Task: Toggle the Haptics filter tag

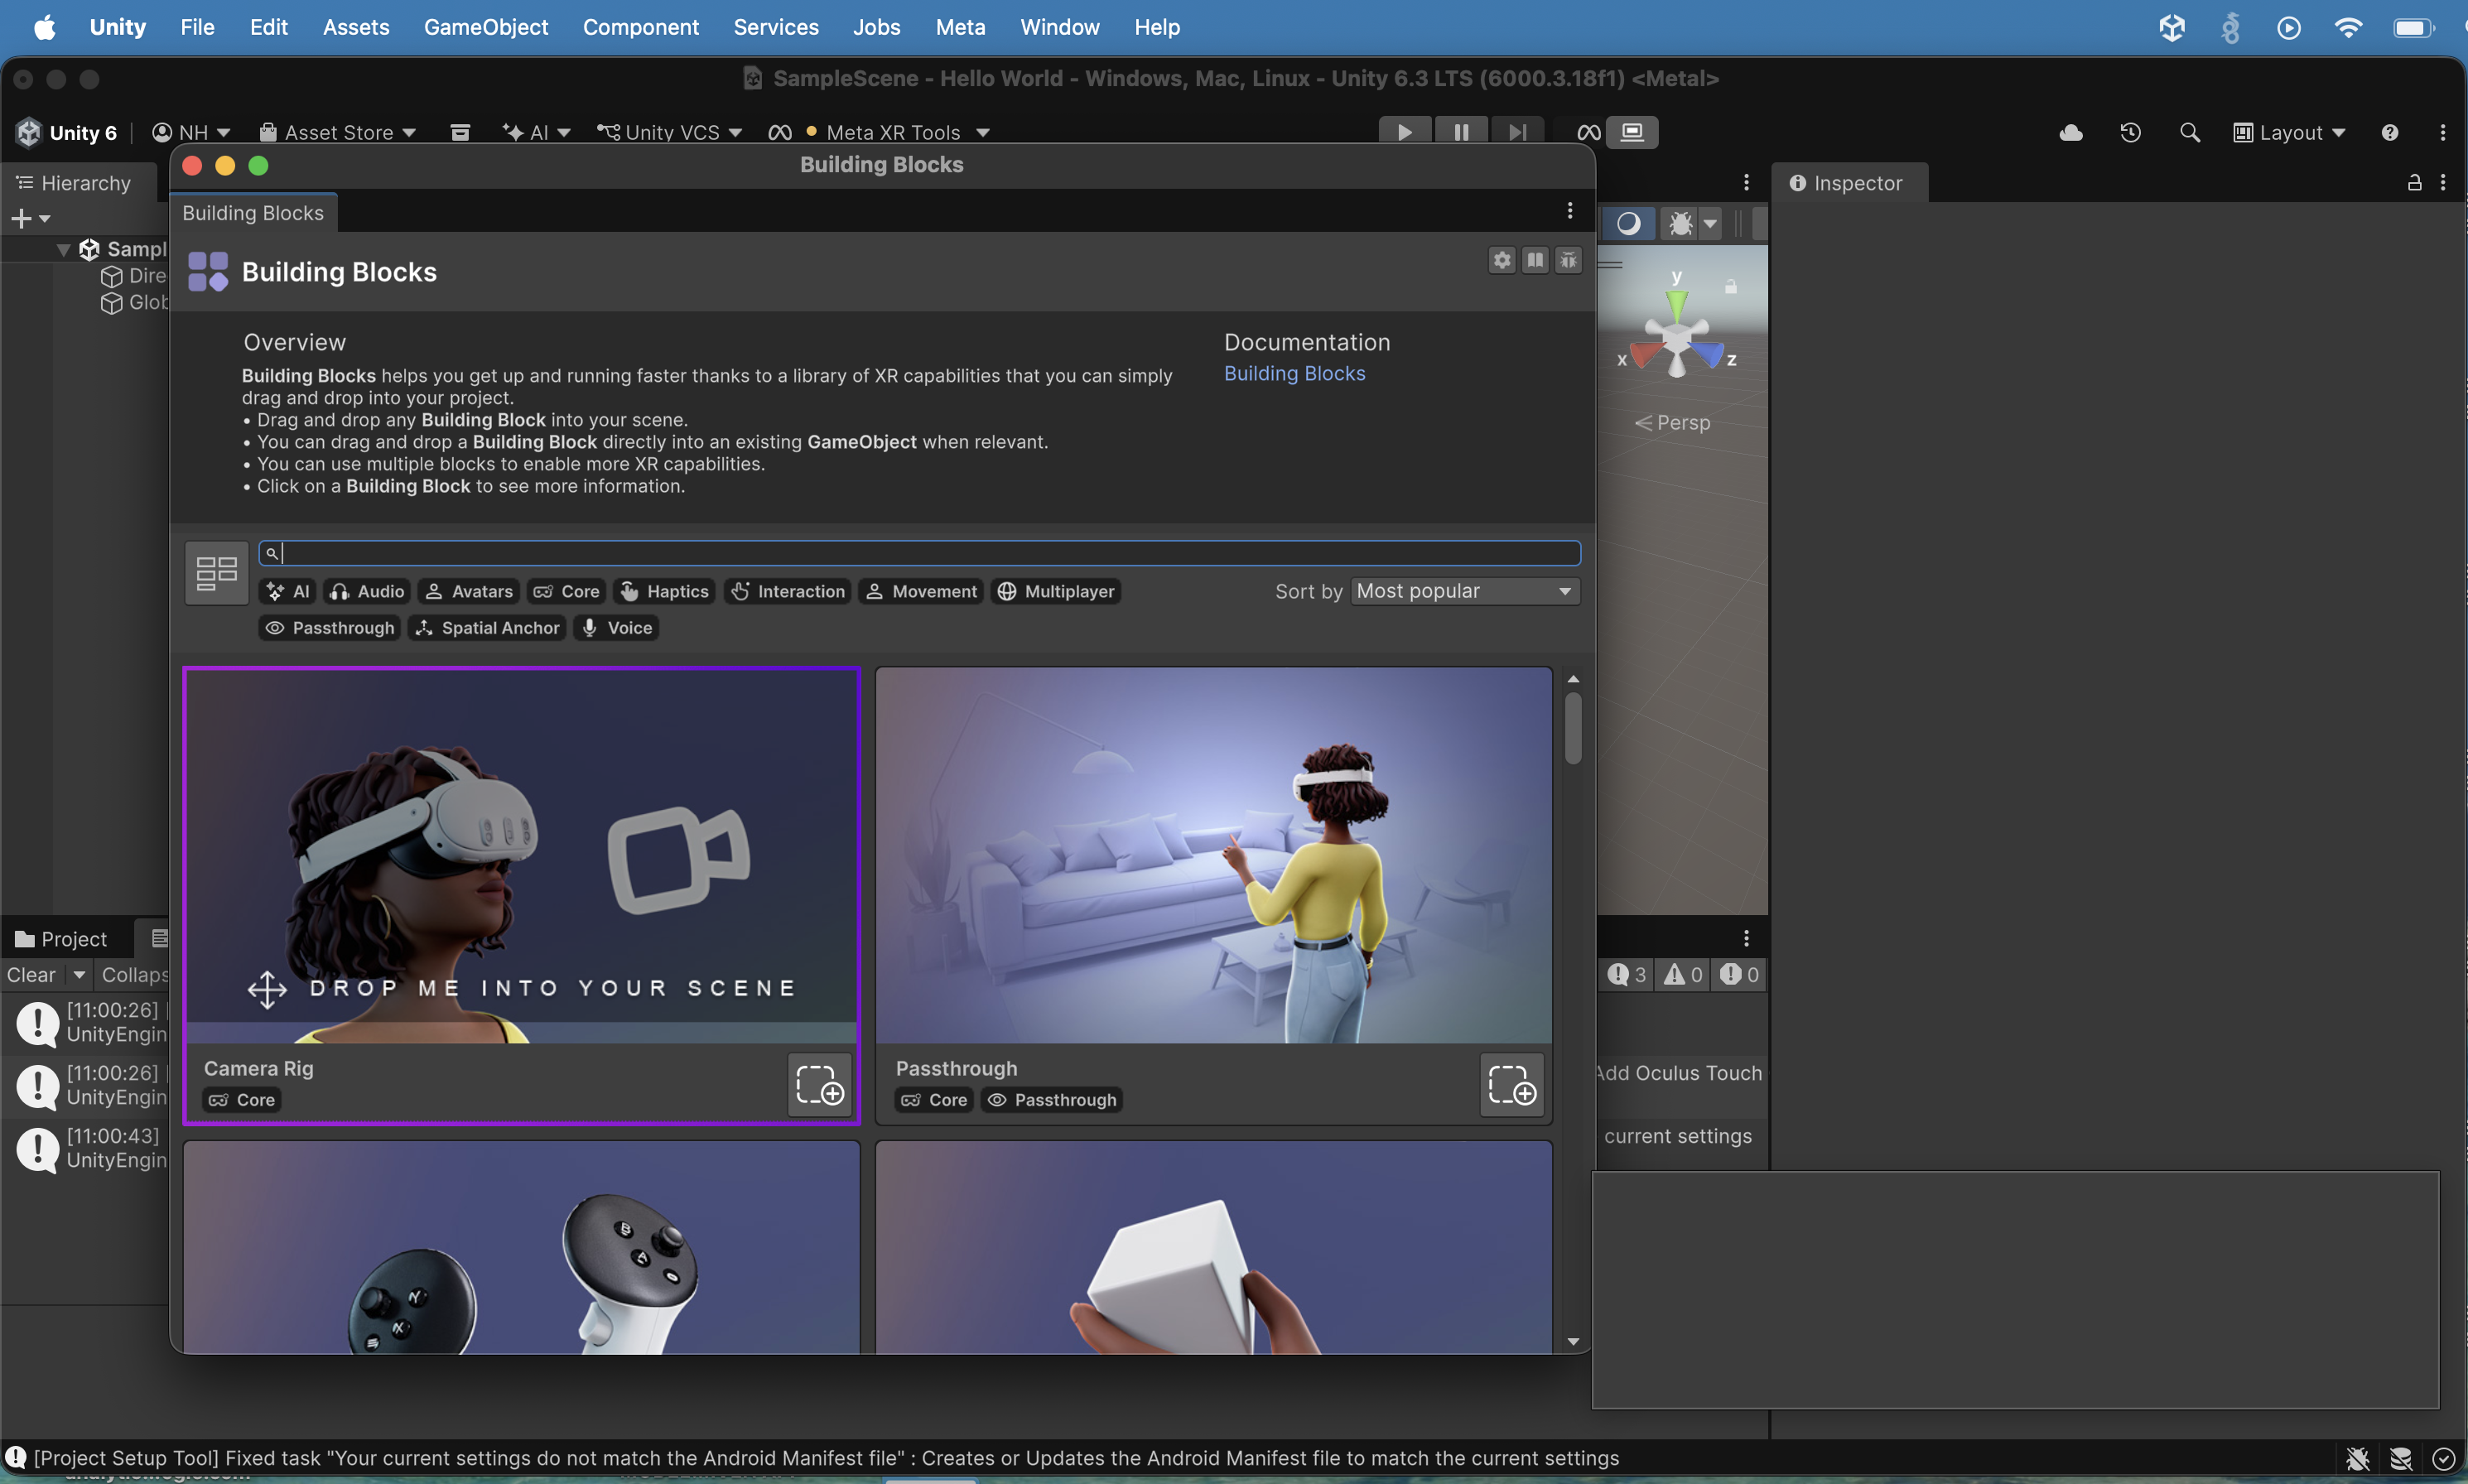Action: (664, 592)
